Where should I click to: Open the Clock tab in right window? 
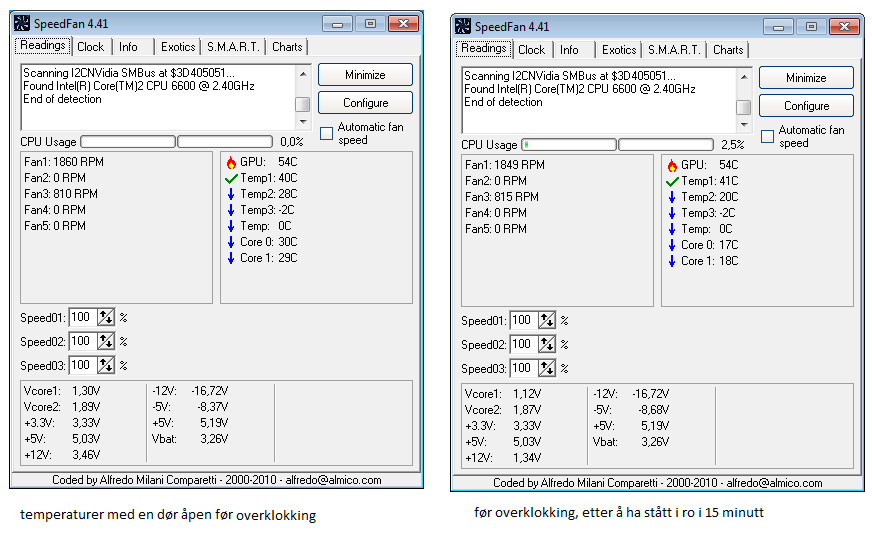[532, 49]
